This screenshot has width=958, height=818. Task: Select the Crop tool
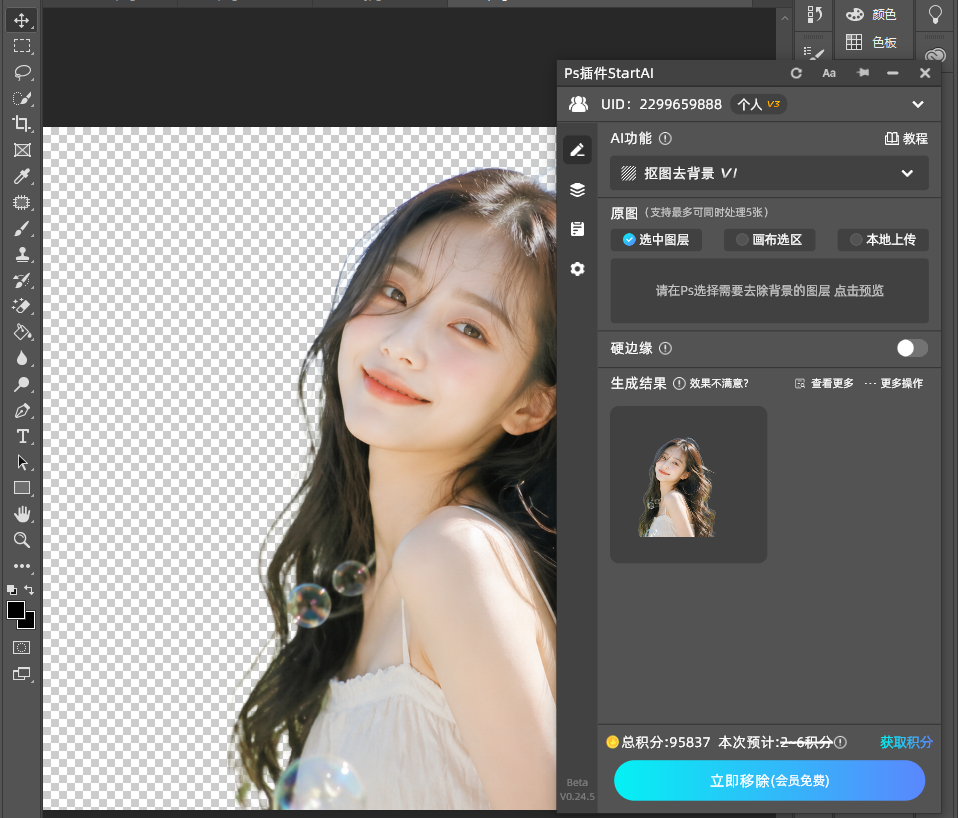click(23, 124)
